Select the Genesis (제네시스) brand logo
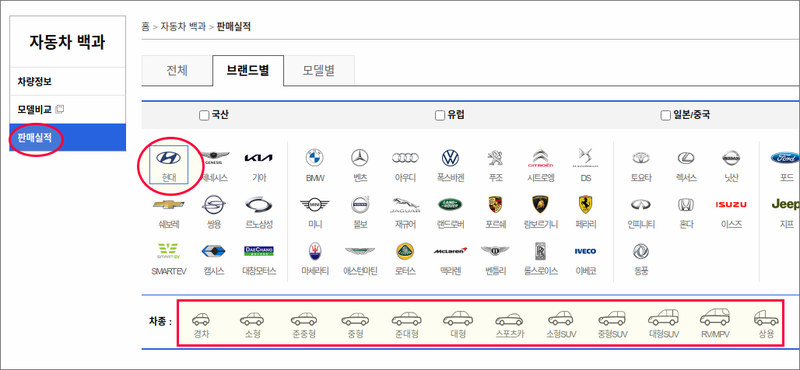The image size is (800, 370). pos(215,158)
